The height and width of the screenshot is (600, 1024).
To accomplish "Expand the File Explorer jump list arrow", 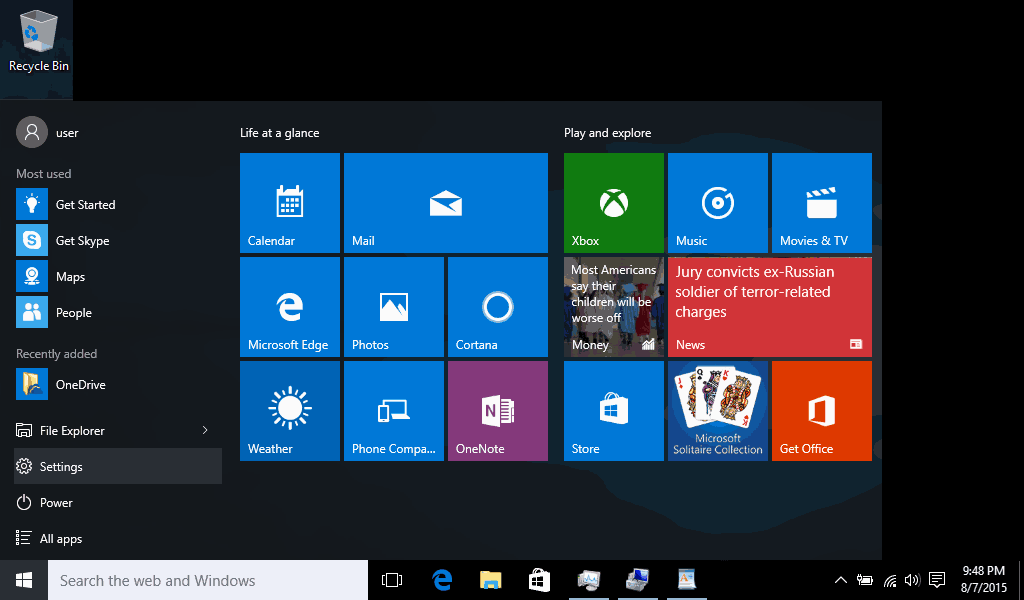I will (x=205, y=430).
